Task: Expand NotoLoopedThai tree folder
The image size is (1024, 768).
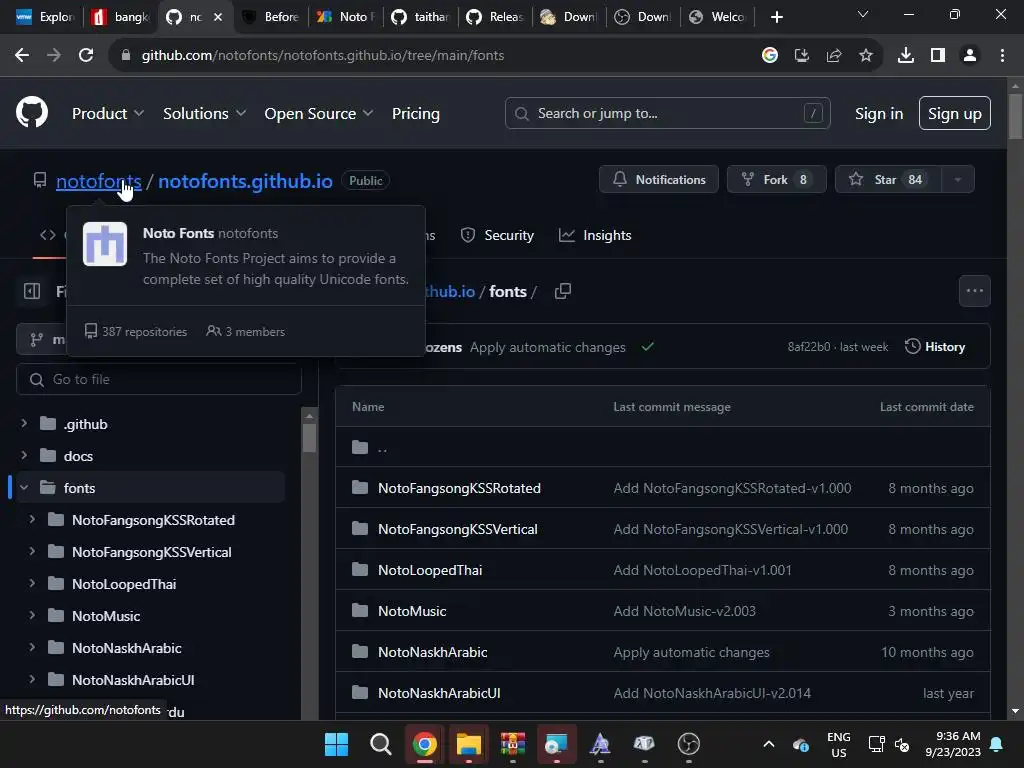Action: [x=32, y=583]
